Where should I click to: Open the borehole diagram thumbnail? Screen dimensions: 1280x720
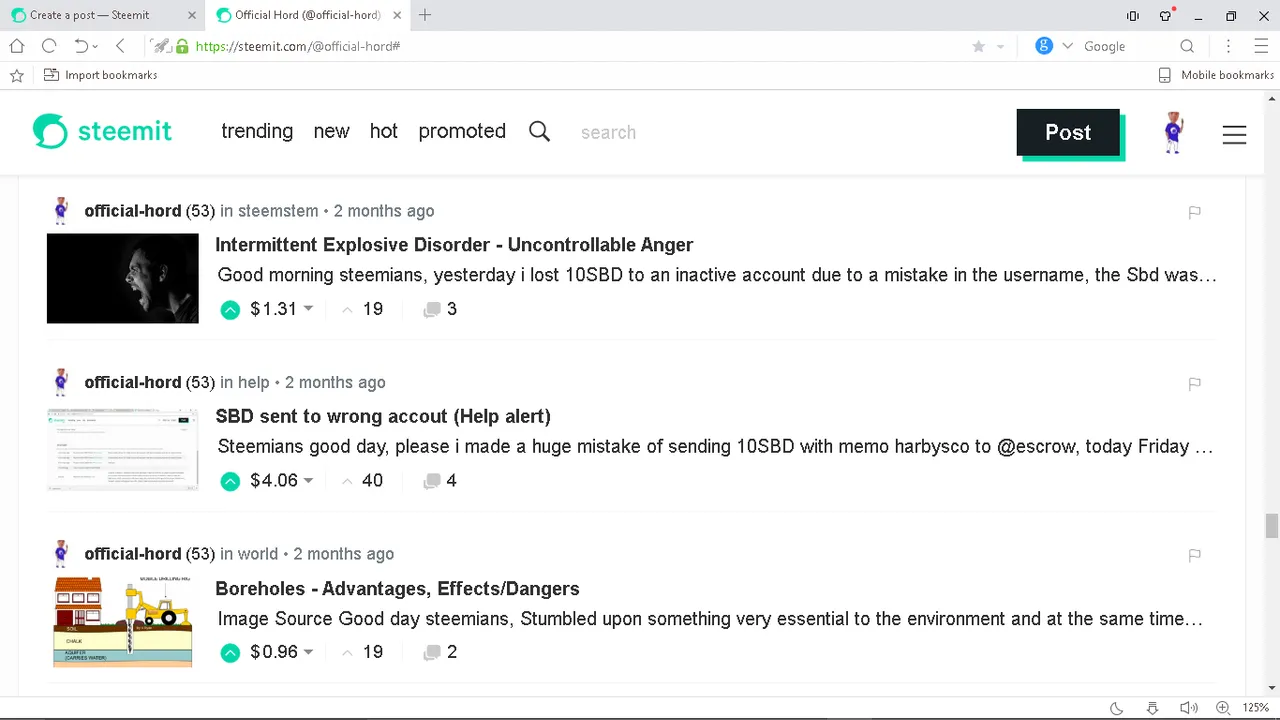coord(123,622)
